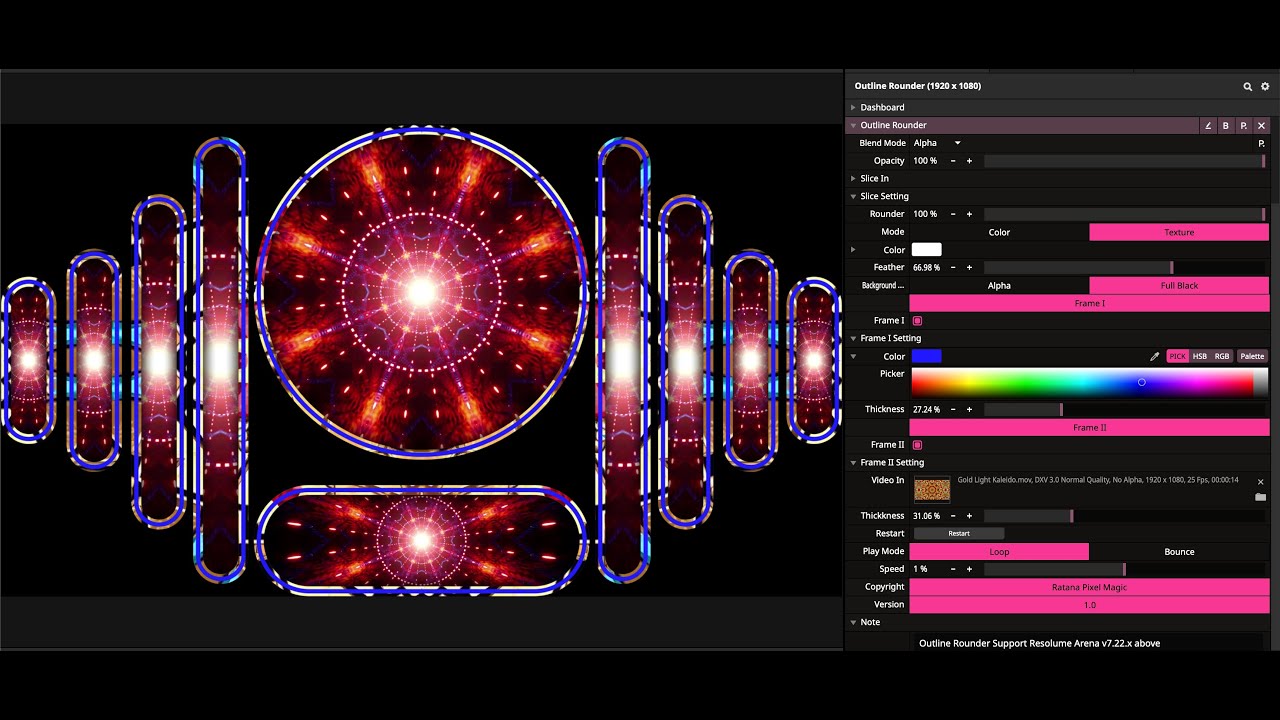This screenshot has height=720, width=1280.
Task: Open the panel search magnifier icon
Action: (x=1247, y=87)
